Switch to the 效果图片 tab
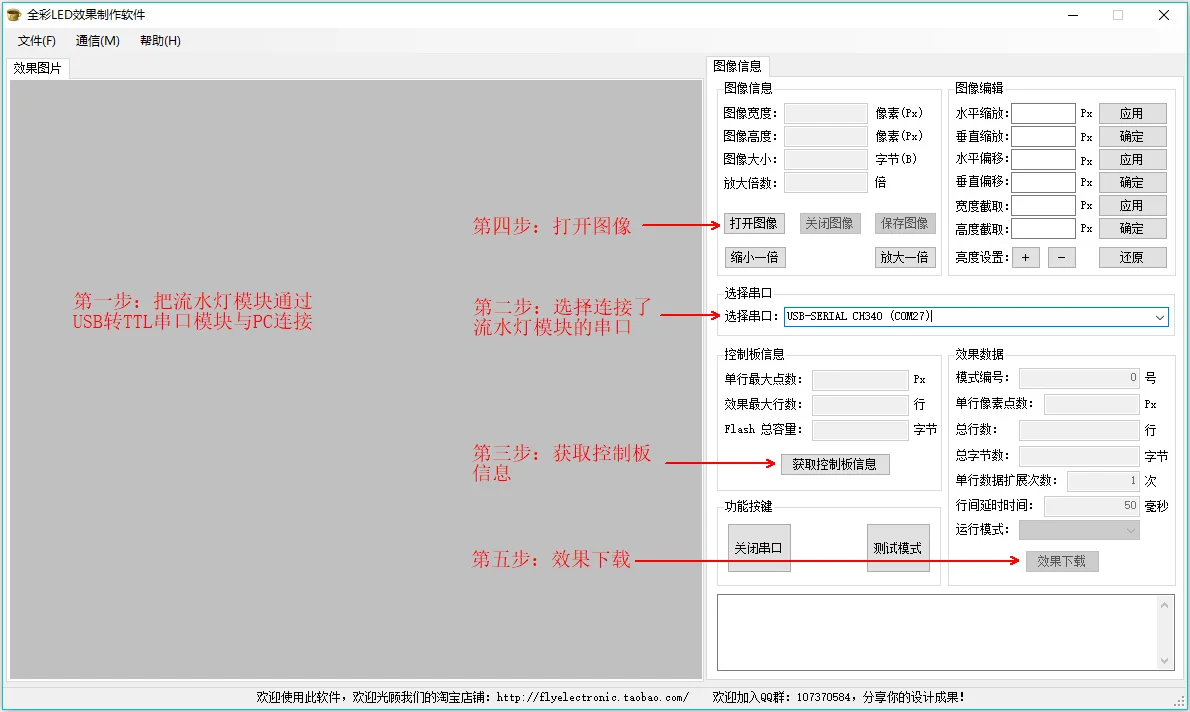 pos(37,68)
